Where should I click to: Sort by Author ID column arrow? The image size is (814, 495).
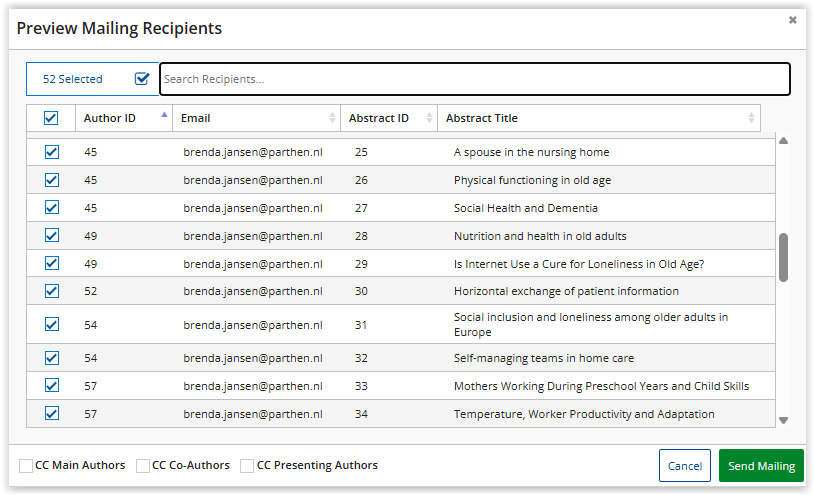tap(164, 117)
